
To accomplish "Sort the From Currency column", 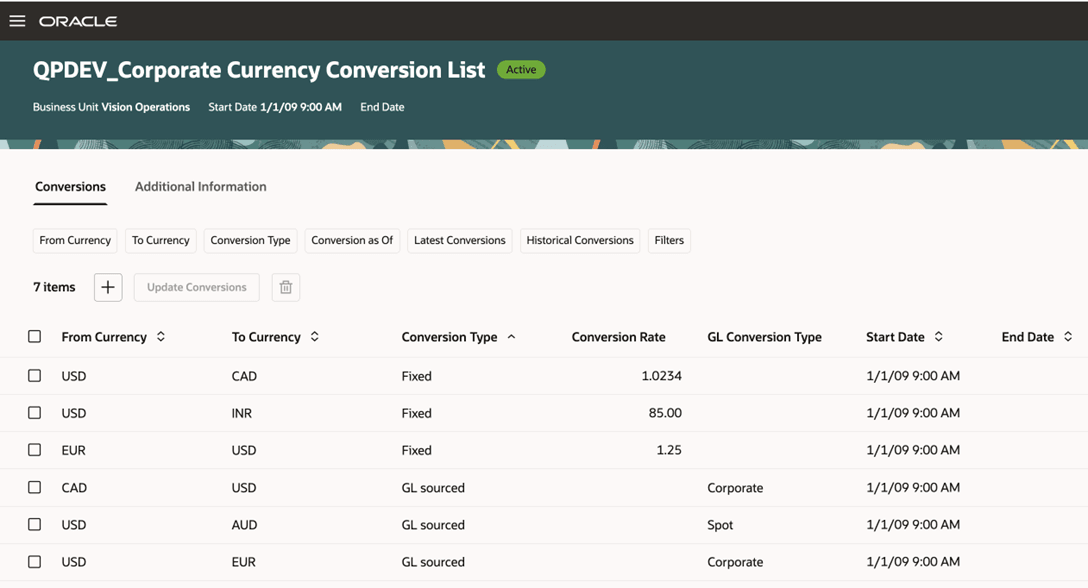I will pos(160,337).
